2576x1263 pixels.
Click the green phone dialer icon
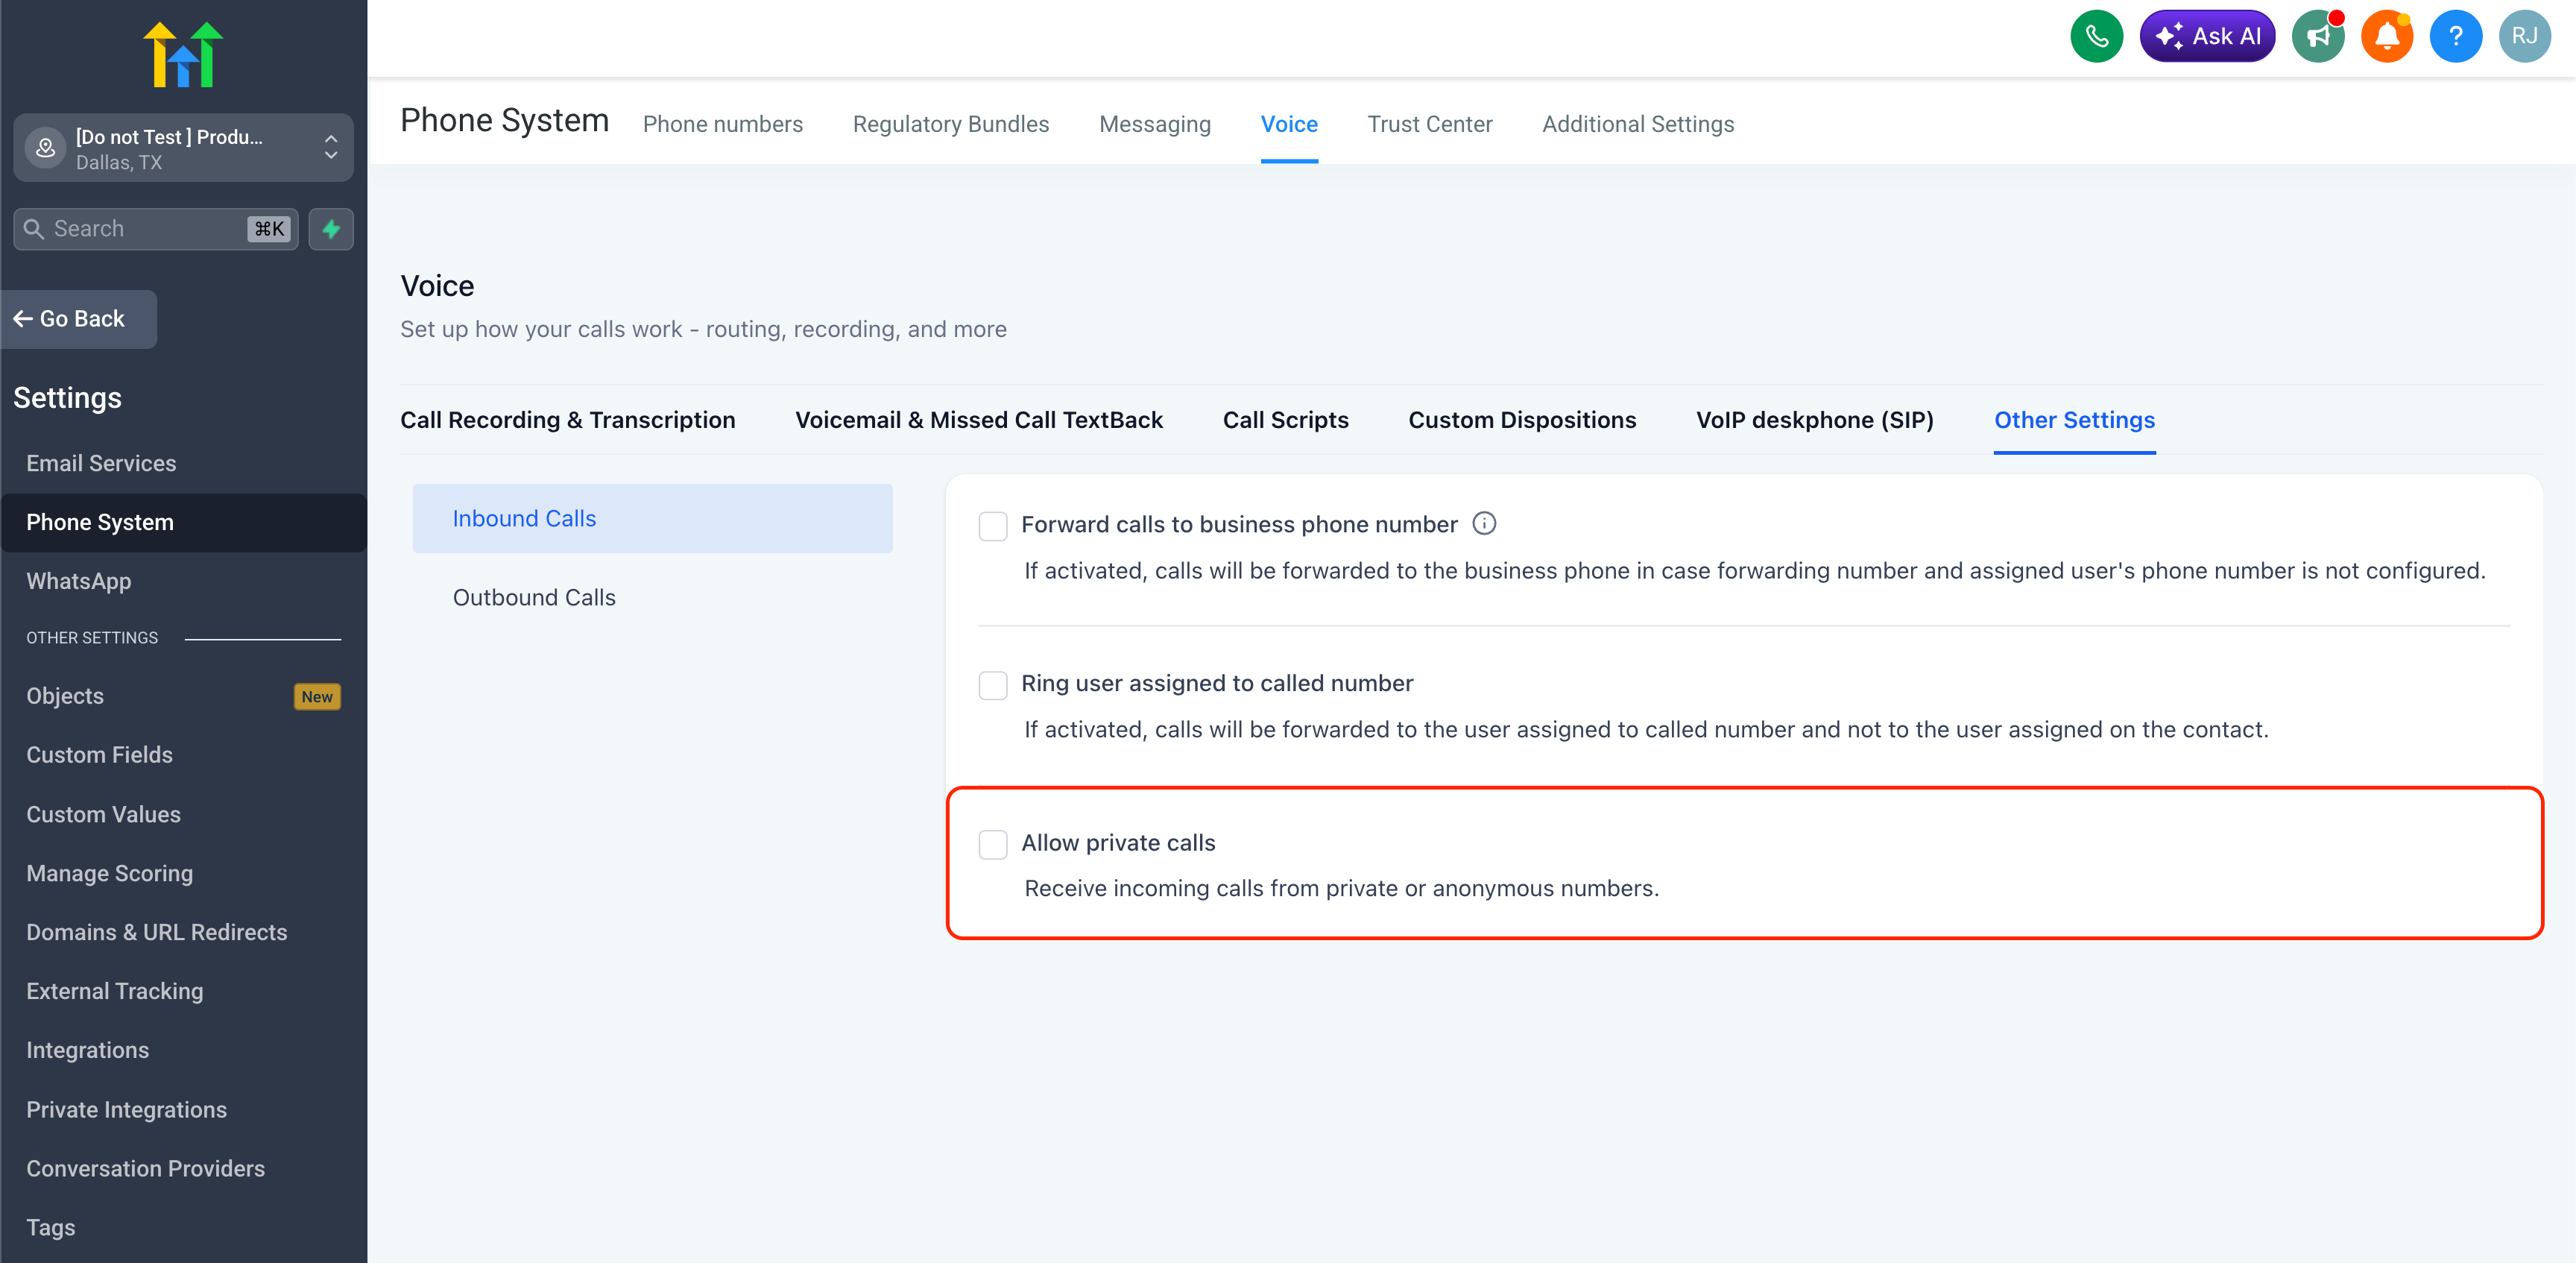click(2096, 37)
